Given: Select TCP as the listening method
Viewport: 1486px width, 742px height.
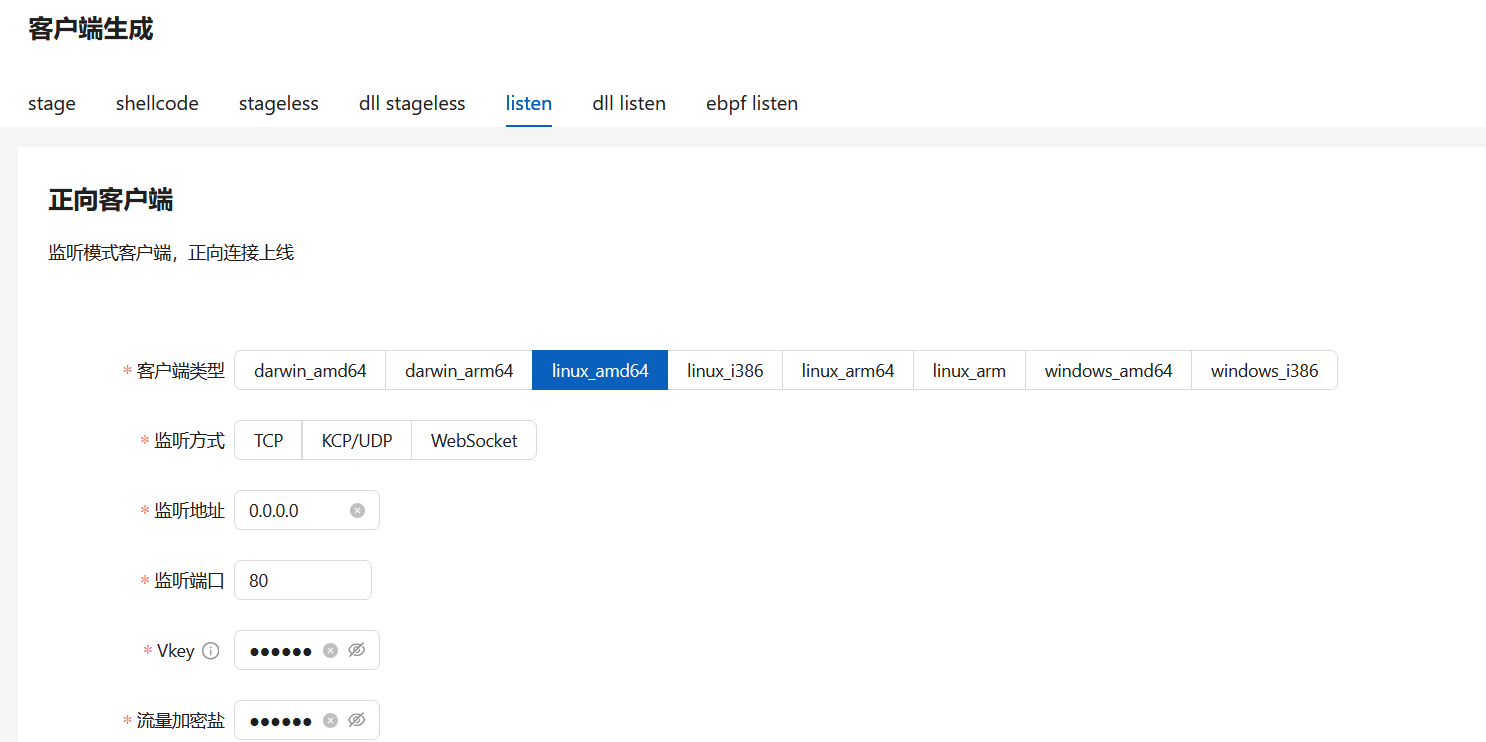Looking at the screenshot, I should coord(268,440).
